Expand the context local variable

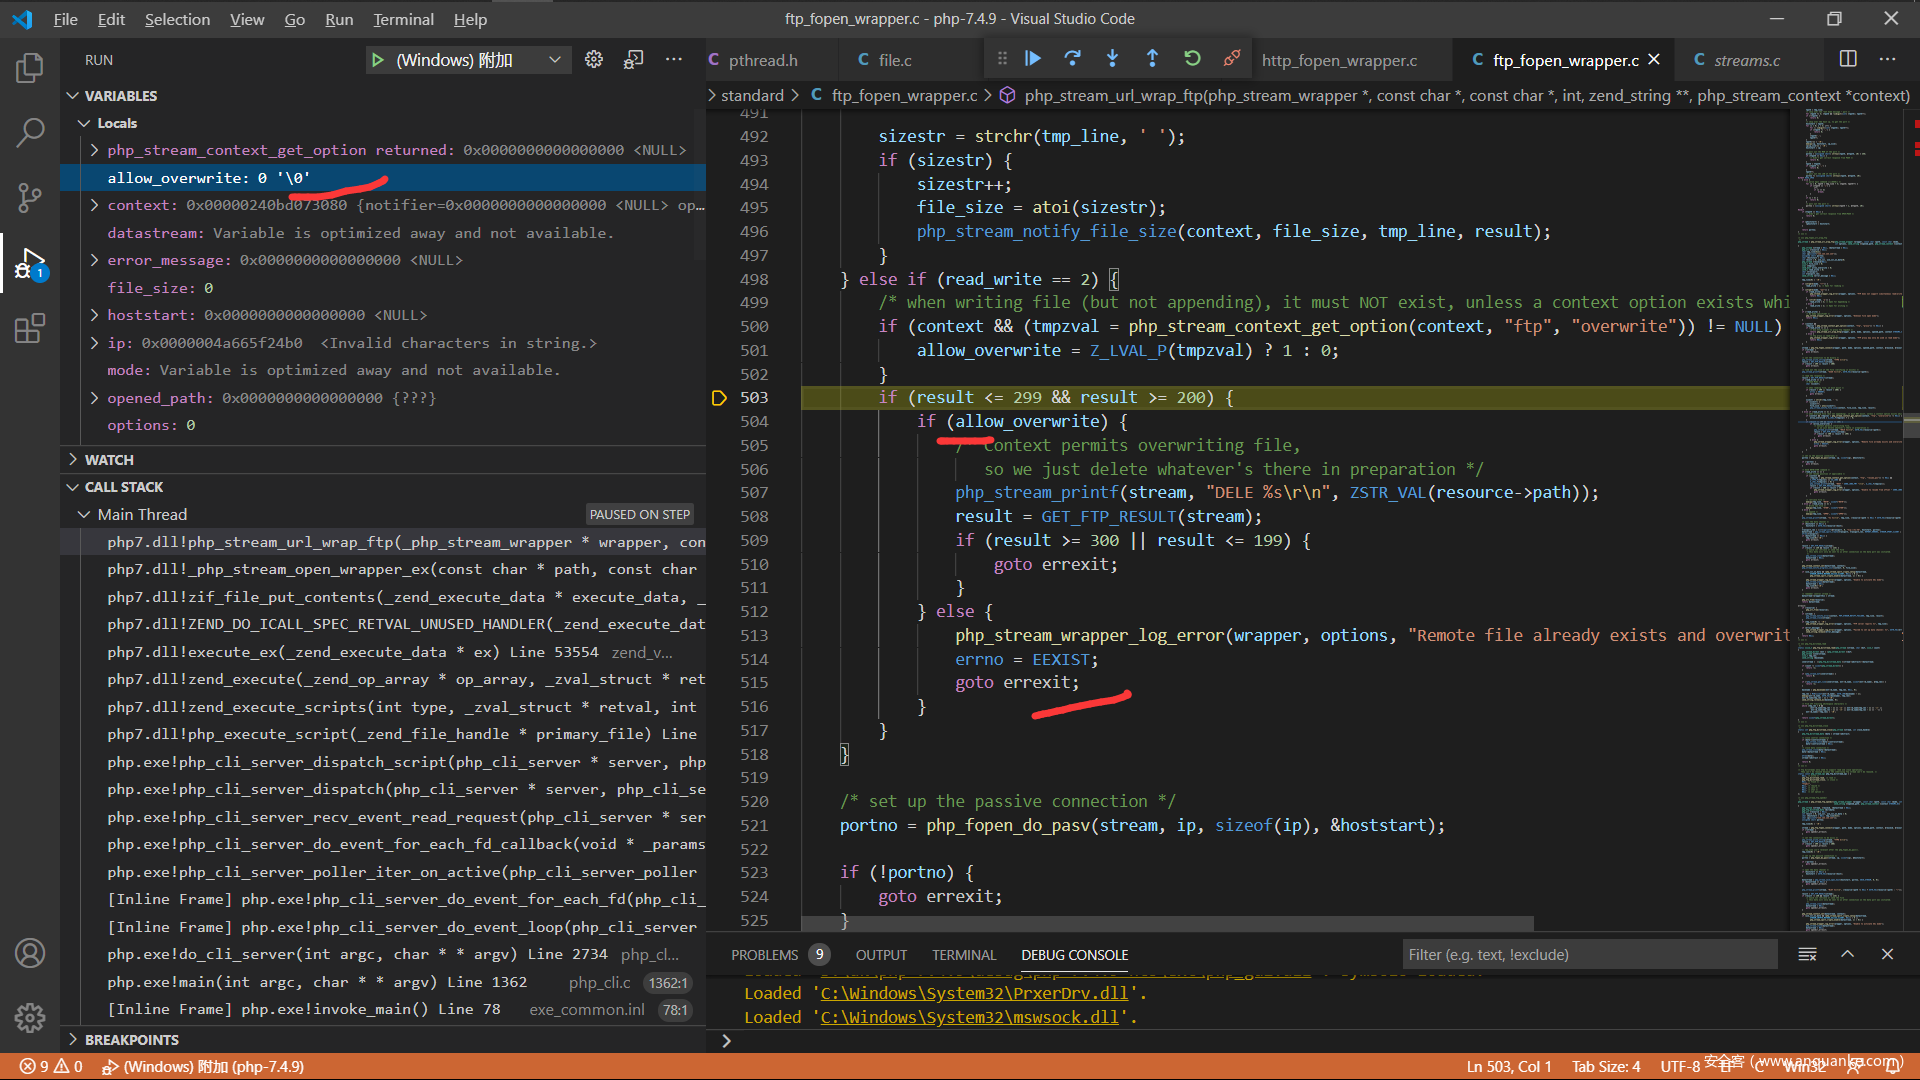click(x=95, y=205)
